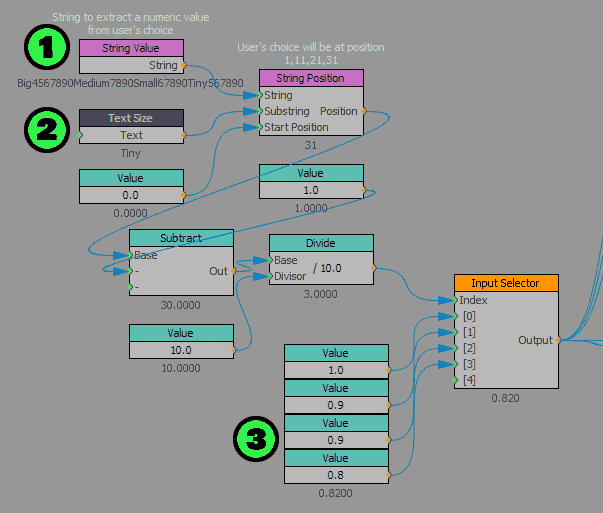Click the comment "User's choice will be at position"

(311, 47)
